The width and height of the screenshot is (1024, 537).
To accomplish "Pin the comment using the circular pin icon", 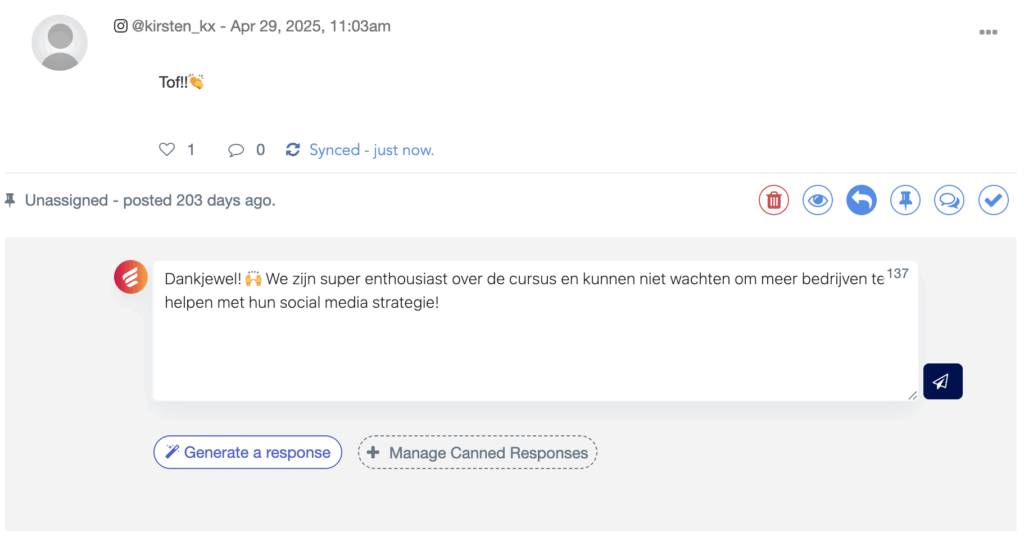I will [x=905, y=201].
